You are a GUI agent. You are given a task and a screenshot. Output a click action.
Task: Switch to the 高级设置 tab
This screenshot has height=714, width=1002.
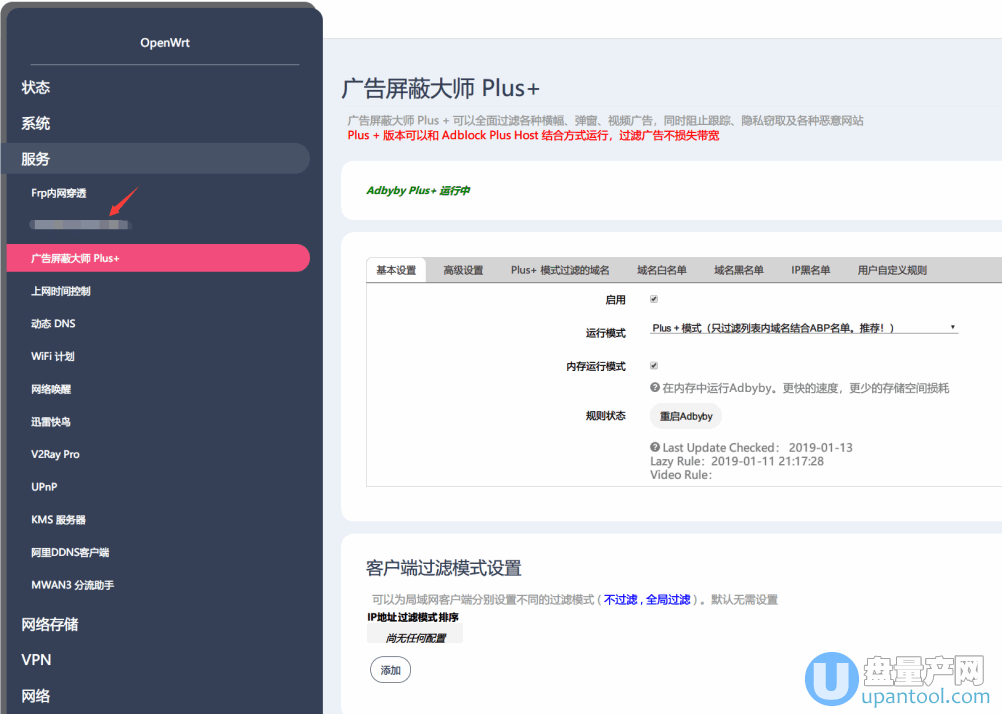click(x=463, y=270)
